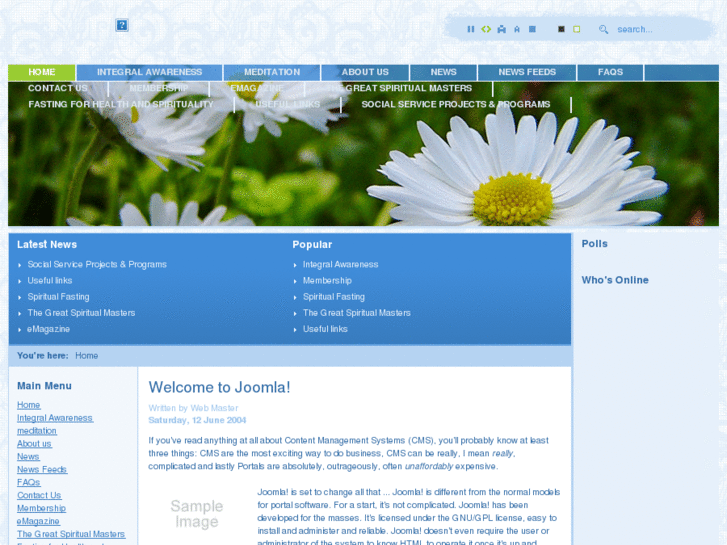Open the INTEGRAL AWARENESS top menu item
Viewport: 727px width, 545px height.
[x=149, y=72]
